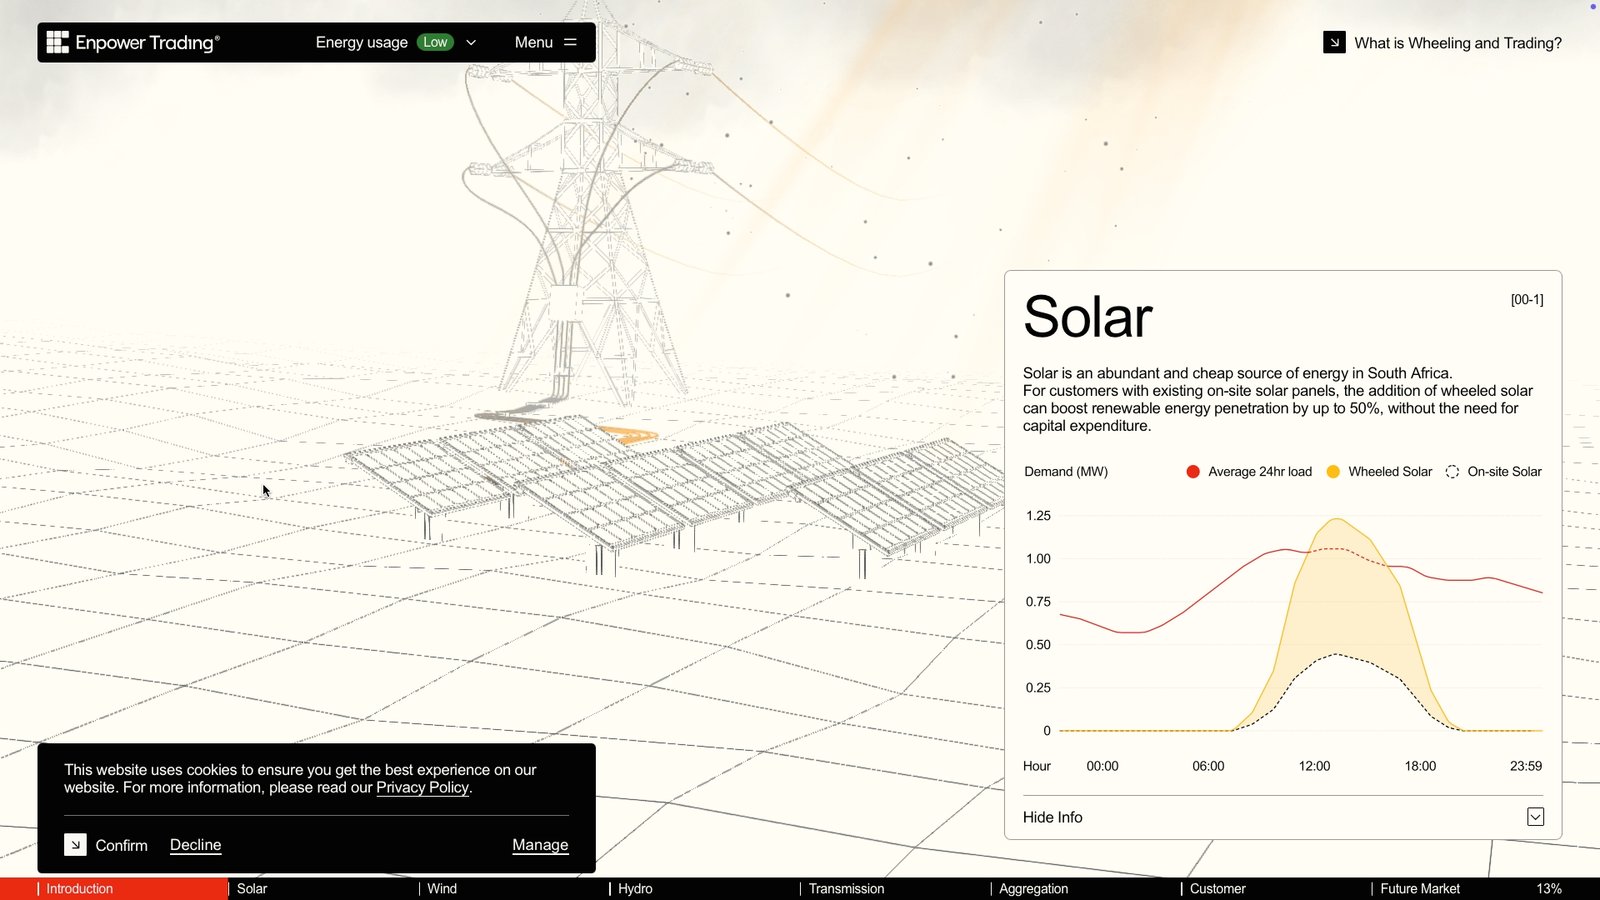Select Future Market in the progress bar
Image resolution: width=1600 pixels, height=900 pixels.
pyautogui.click(x=1419, y=889)
